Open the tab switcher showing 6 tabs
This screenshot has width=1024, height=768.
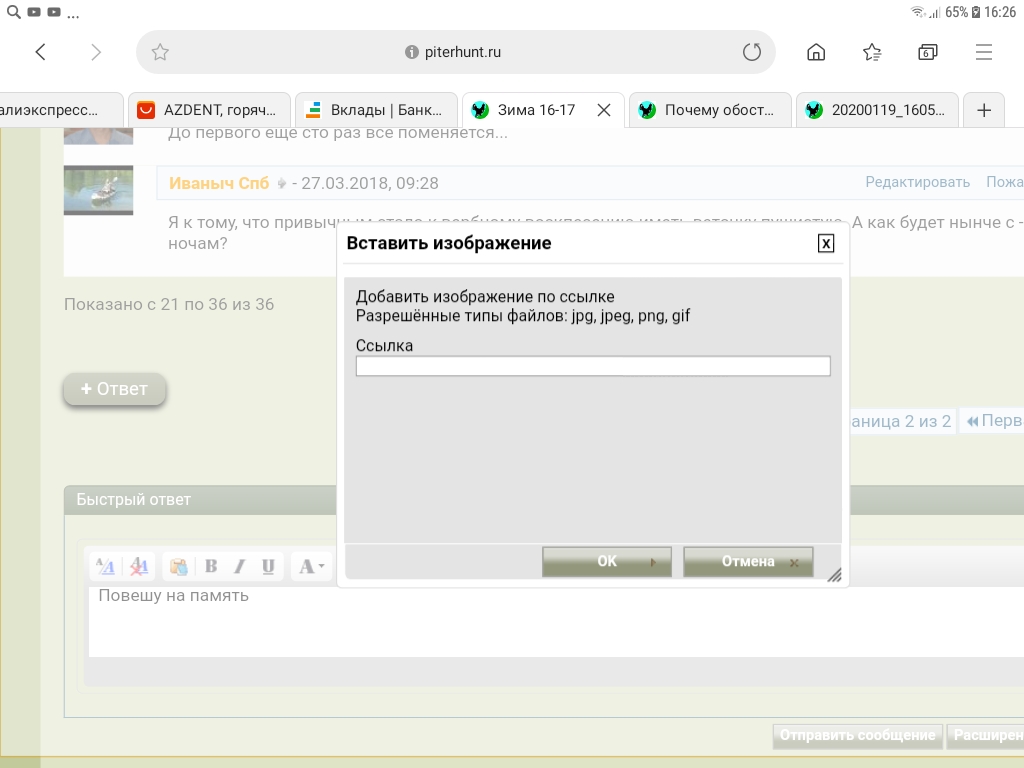[928, 52]
